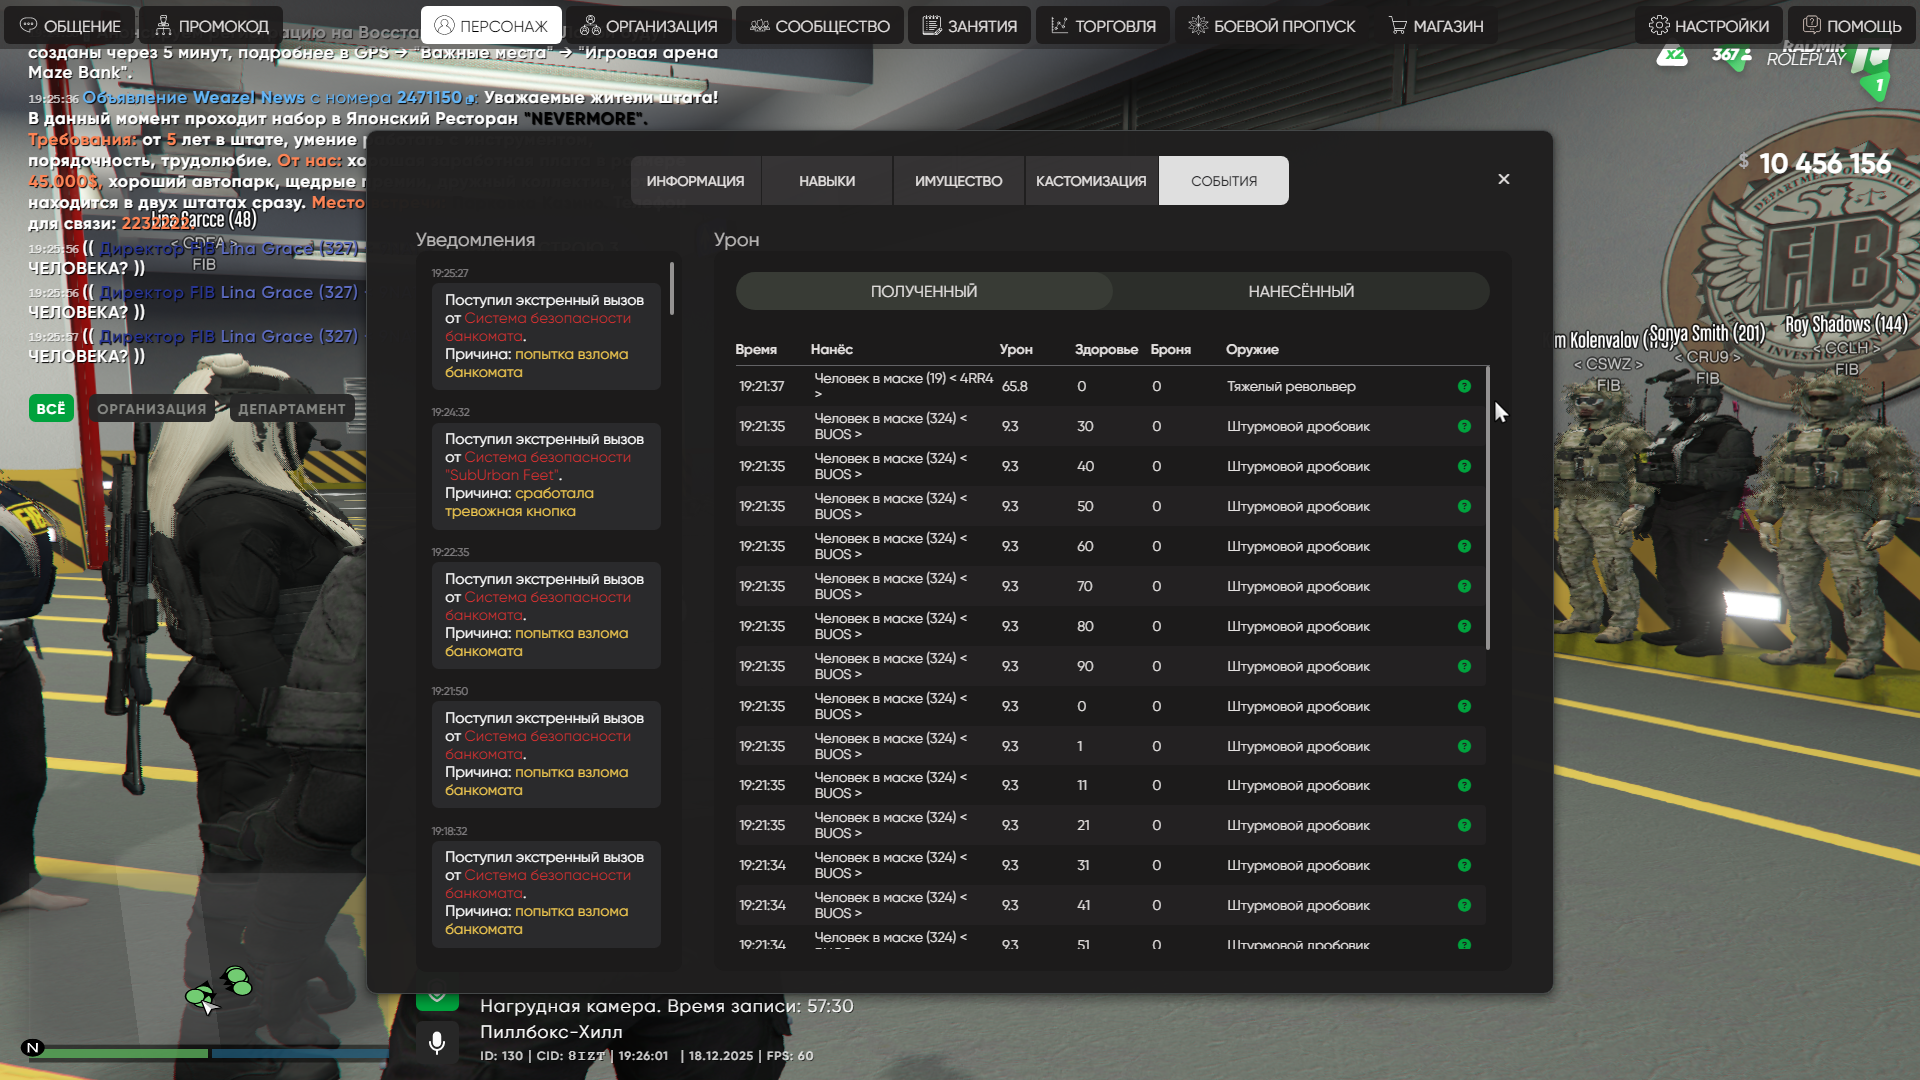This screenshot has width=1920, height=1080.
Task: Select the Полученный damage toggle
Action: tap(923, 291)
